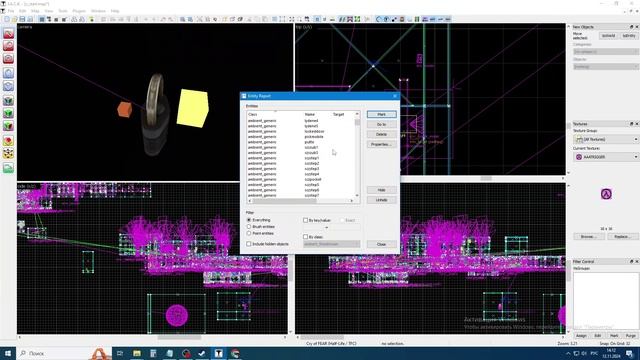Select the Everything filter radio

click(x=249, y=220)
